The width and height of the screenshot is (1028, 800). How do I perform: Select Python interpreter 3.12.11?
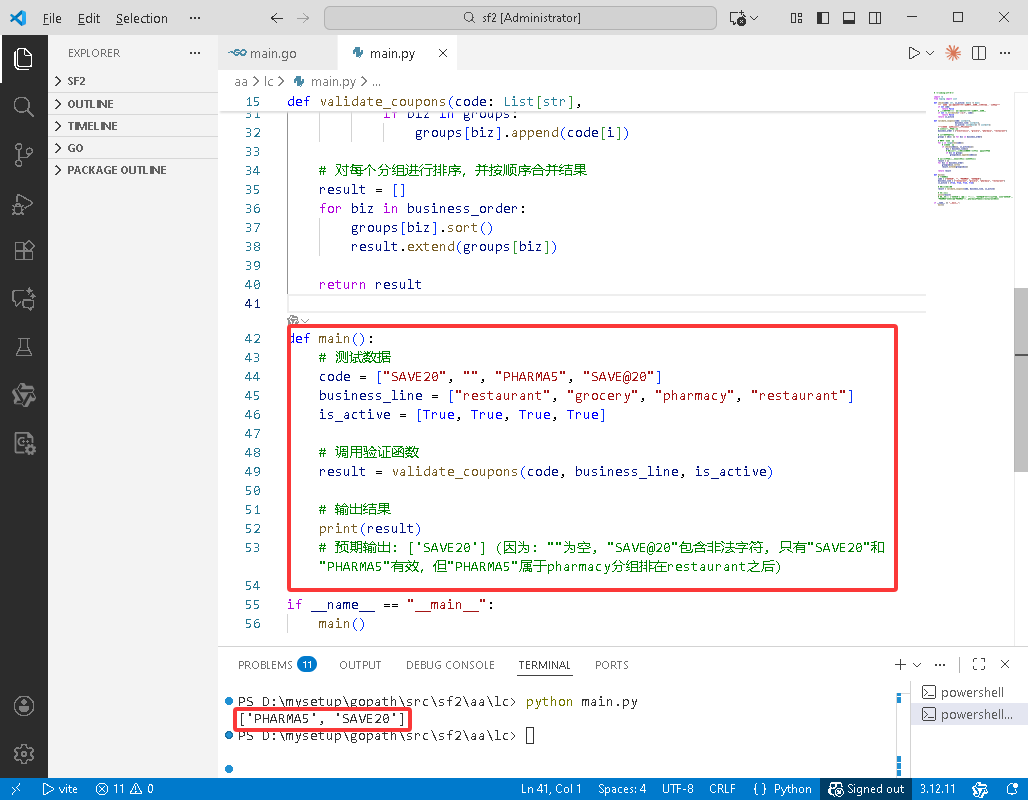pos(938,789)
